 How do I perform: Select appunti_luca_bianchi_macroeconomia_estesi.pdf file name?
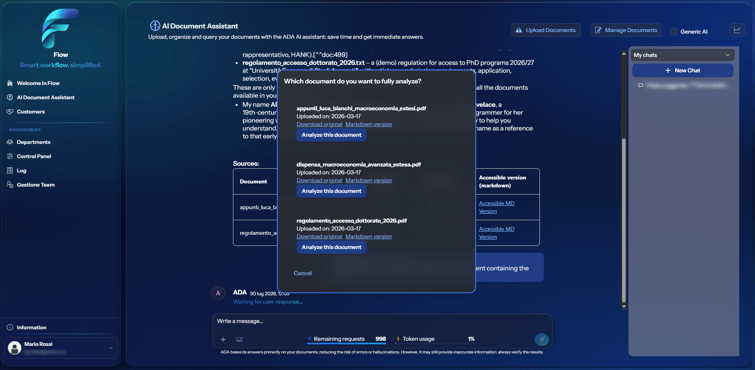pos(361,108)
